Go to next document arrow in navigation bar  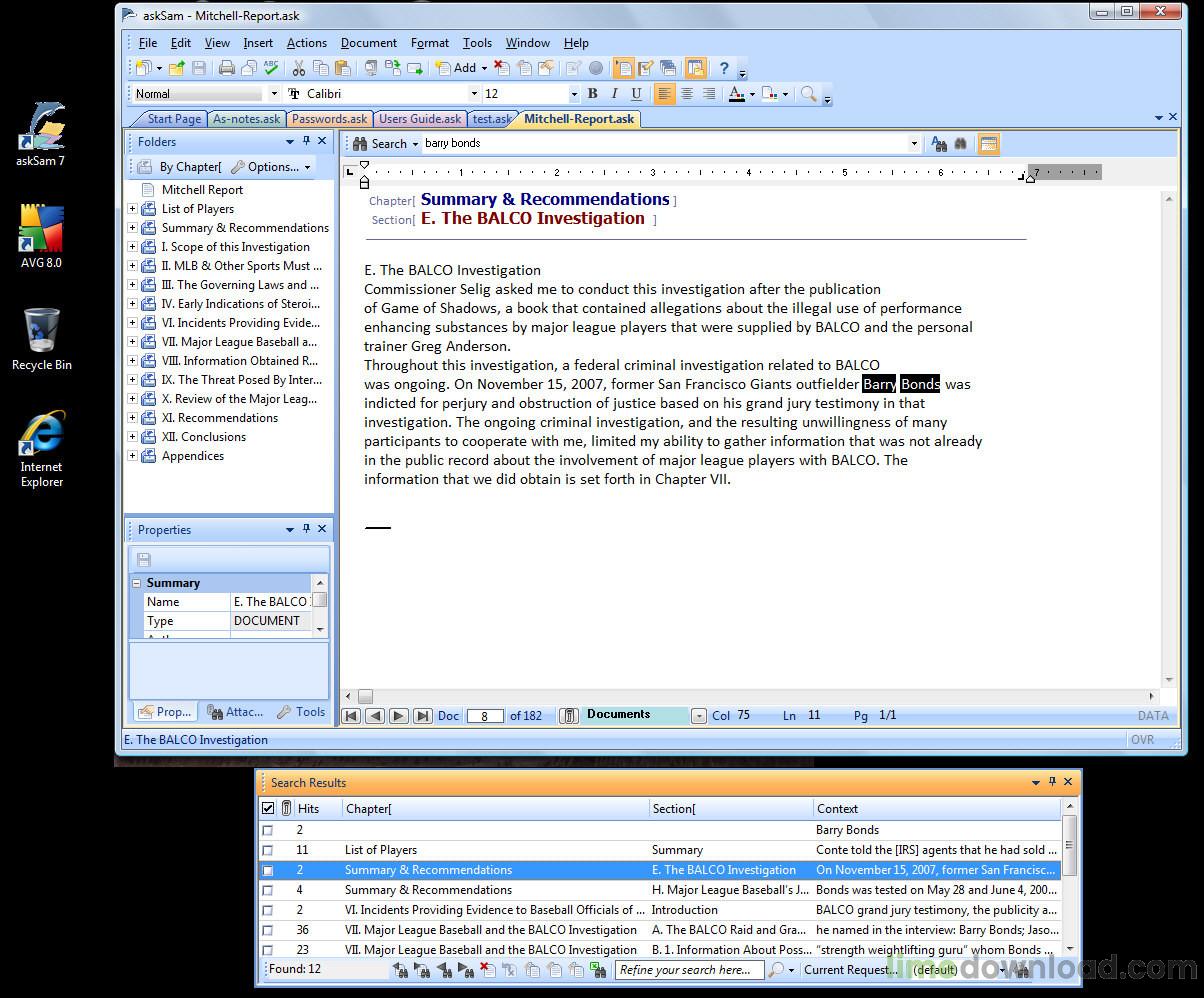pos(398,715)
